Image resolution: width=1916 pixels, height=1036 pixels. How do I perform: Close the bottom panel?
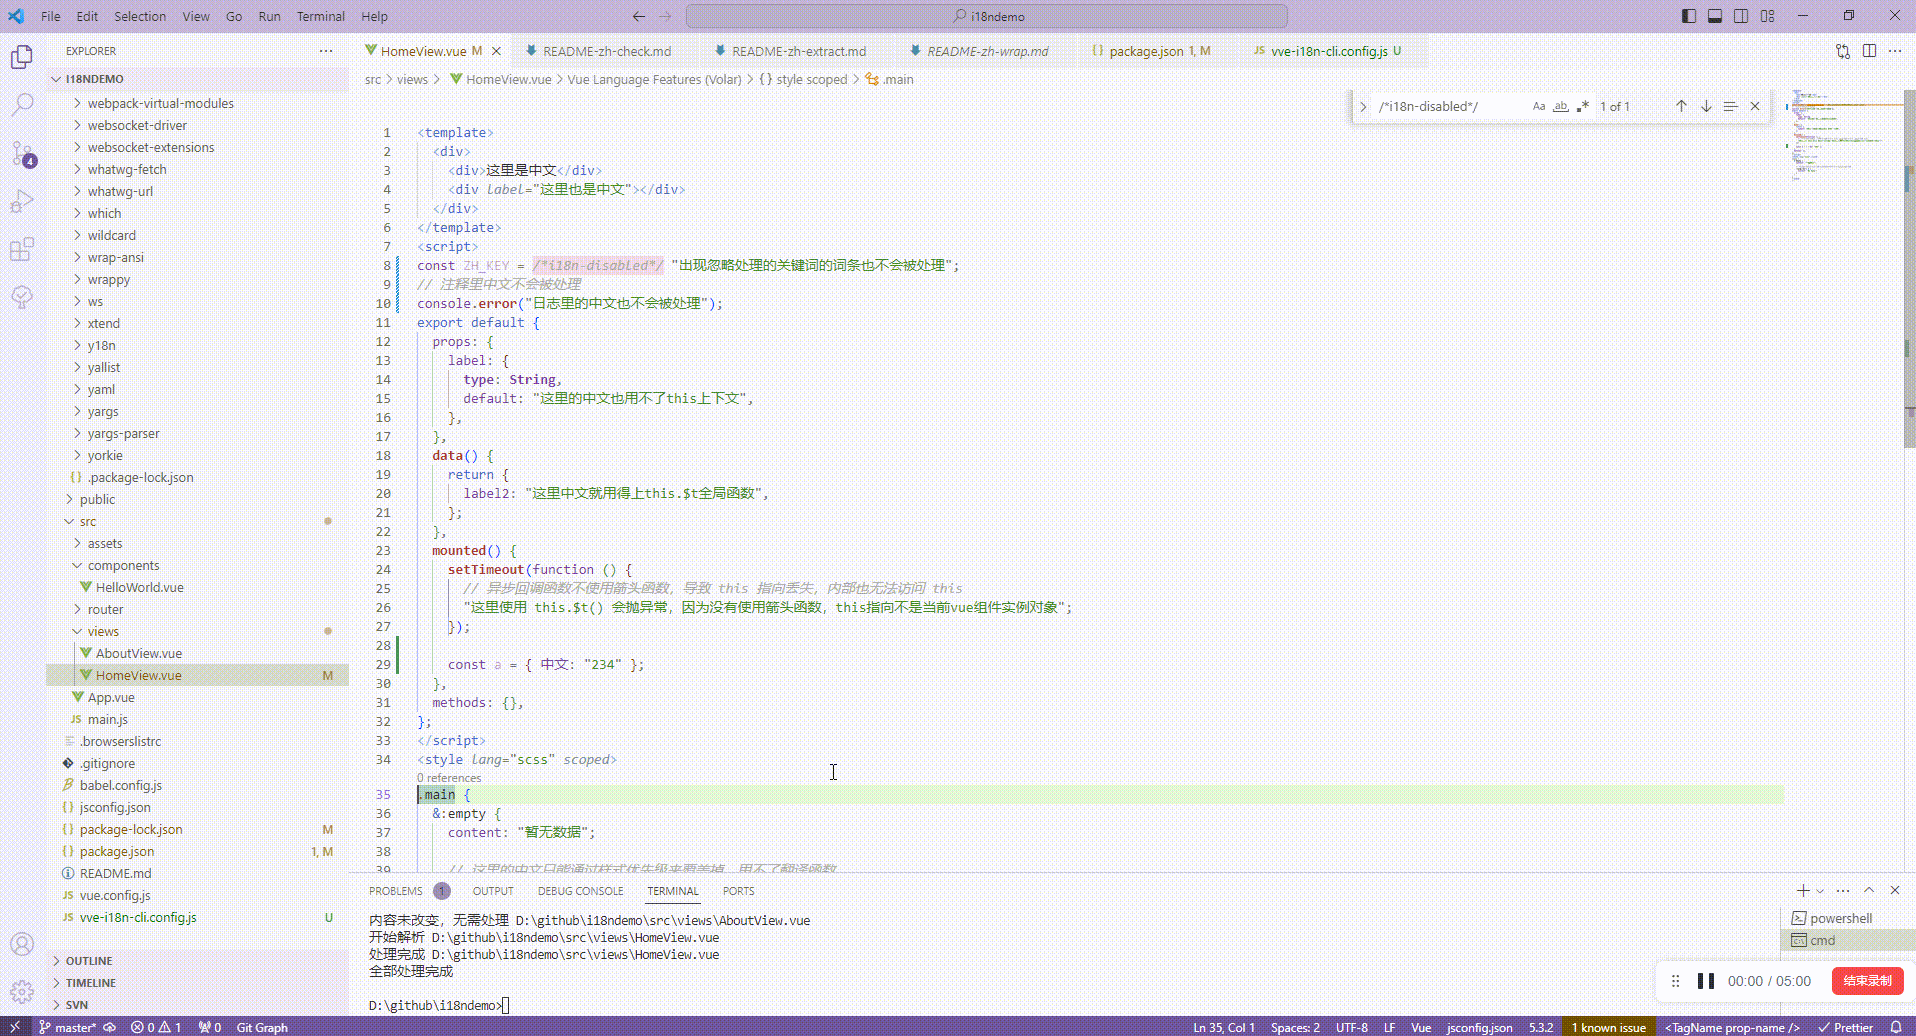pyautogui.click(x=1895, y=890)
